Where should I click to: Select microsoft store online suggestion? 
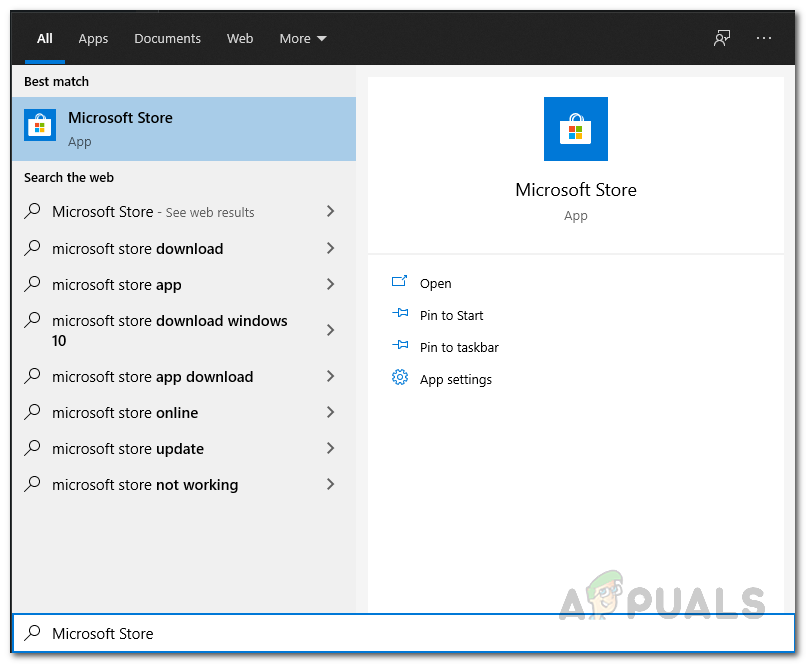[125, 413]
